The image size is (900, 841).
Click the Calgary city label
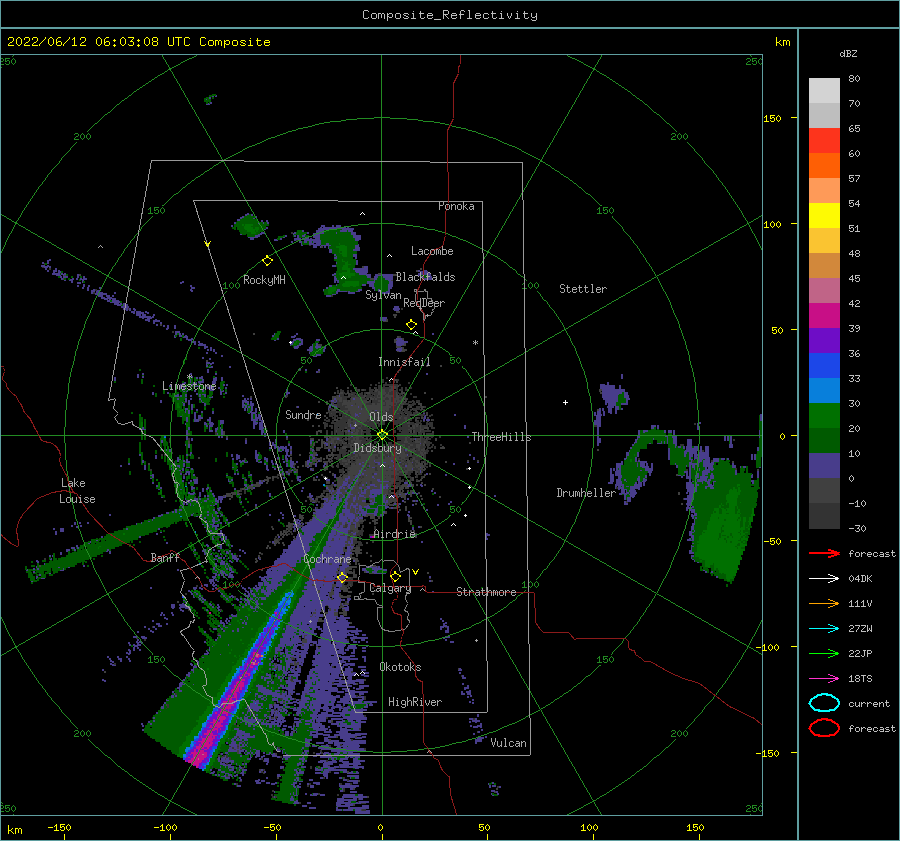[390, 588]
